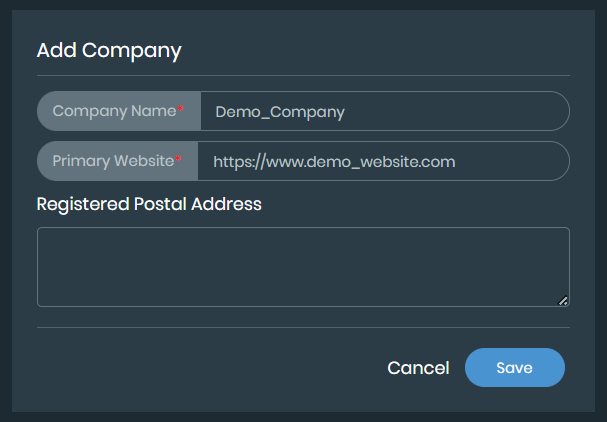Focus the Primary Website input field
Screen dimensions: 607x422
coord(382,160)
